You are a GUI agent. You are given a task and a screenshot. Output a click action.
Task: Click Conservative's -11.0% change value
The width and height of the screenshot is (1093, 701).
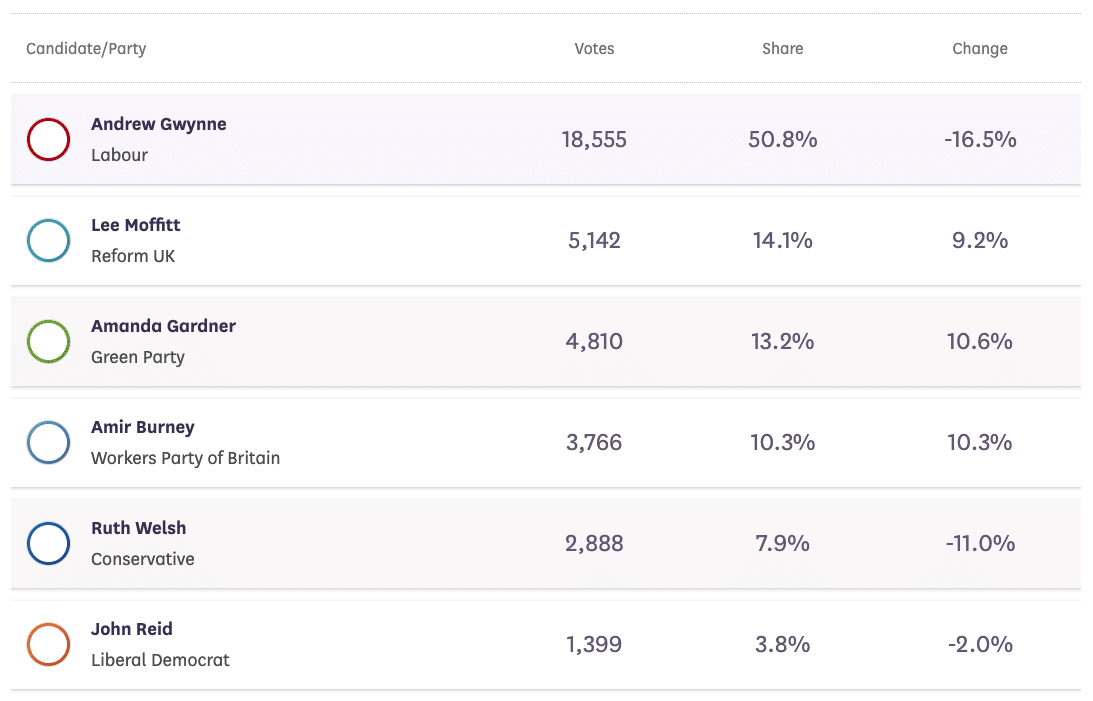tap(980, 544)
